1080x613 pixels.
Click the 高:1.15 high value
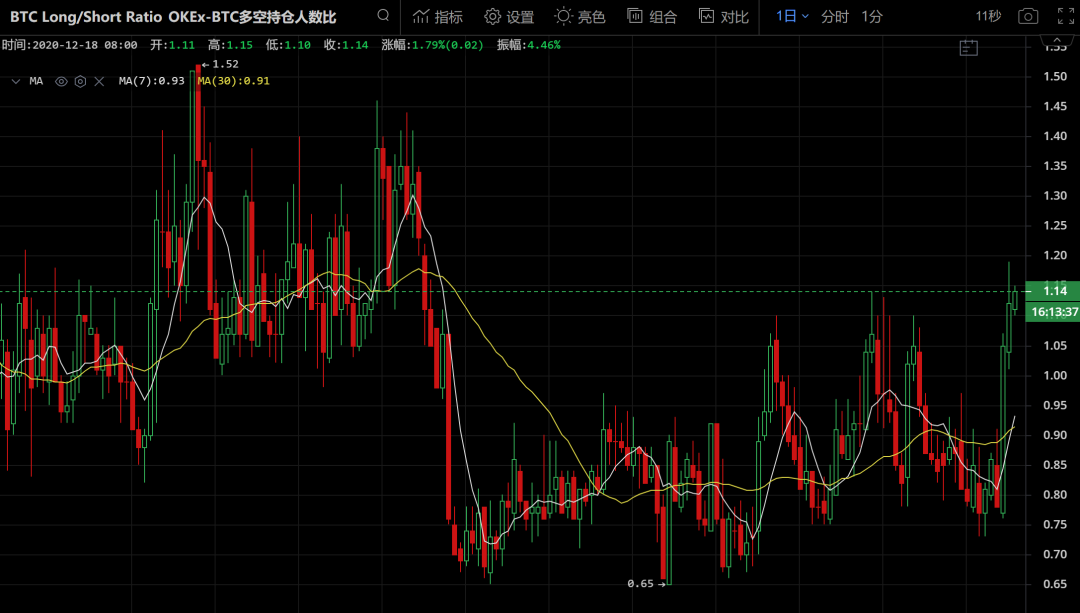(230, 45)
